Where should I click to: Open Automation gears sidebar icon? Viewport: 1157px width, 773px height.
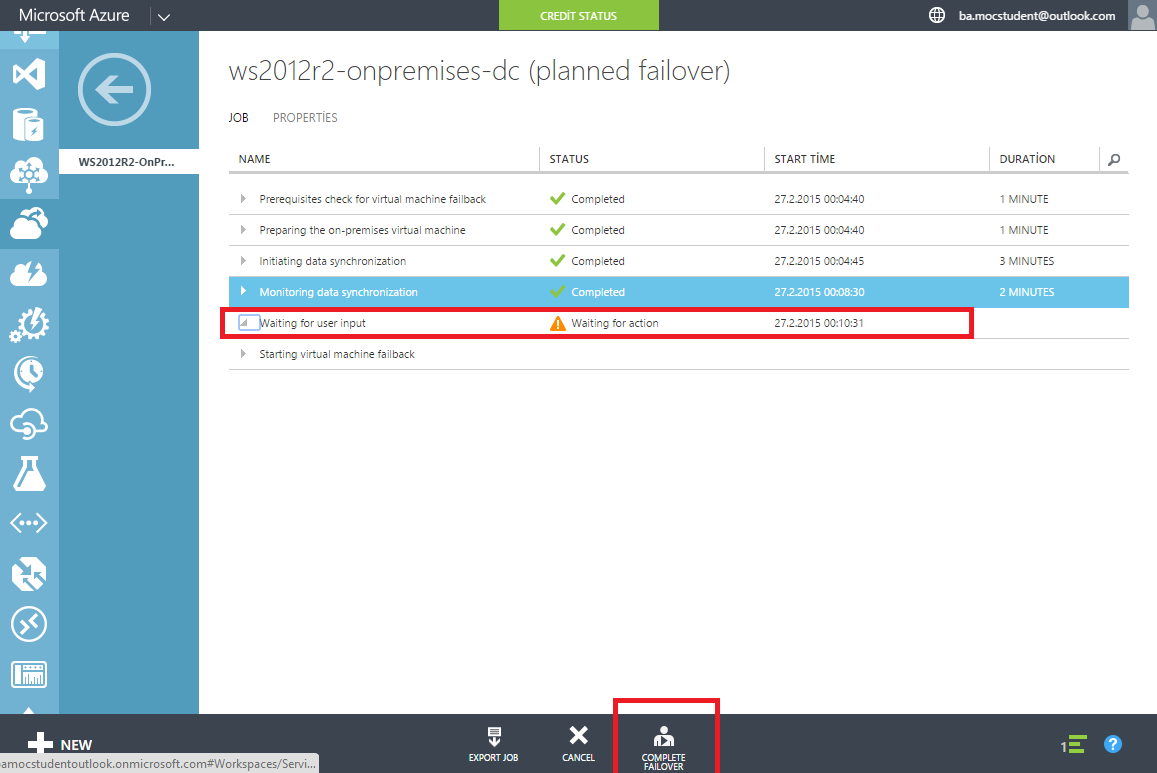click(29, 324)
